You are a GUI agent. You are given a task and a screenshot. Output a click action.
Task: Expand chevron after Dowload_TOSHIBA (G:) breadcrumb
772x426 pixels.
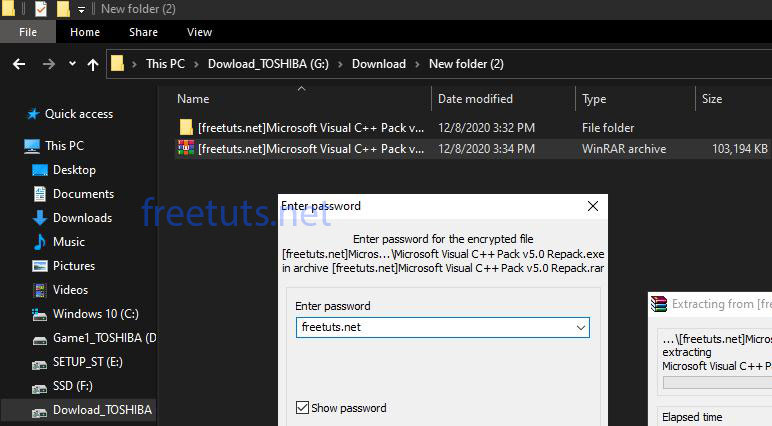[x=340, y=65]
